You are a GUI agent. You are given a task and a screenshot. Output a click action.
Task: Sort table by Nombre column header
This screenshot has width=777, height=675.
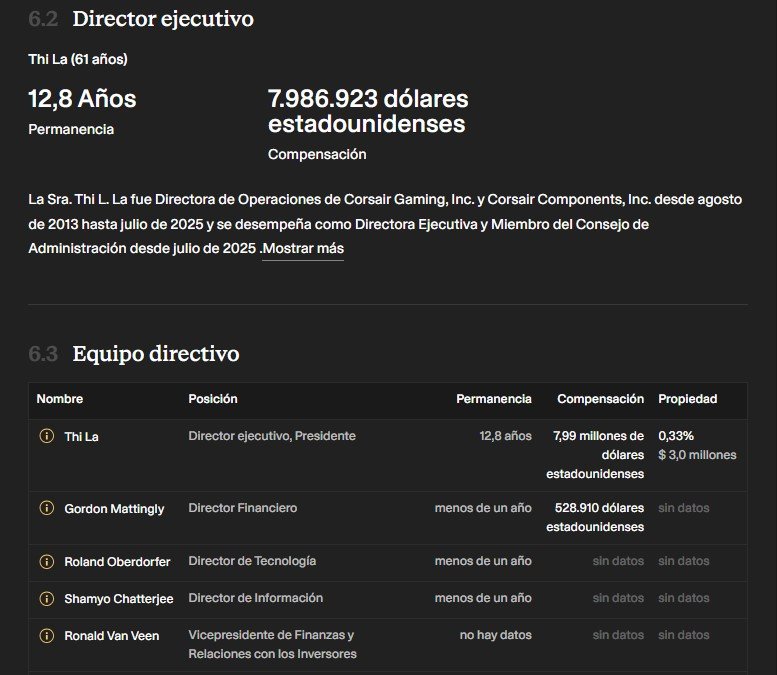pos(60,399)
